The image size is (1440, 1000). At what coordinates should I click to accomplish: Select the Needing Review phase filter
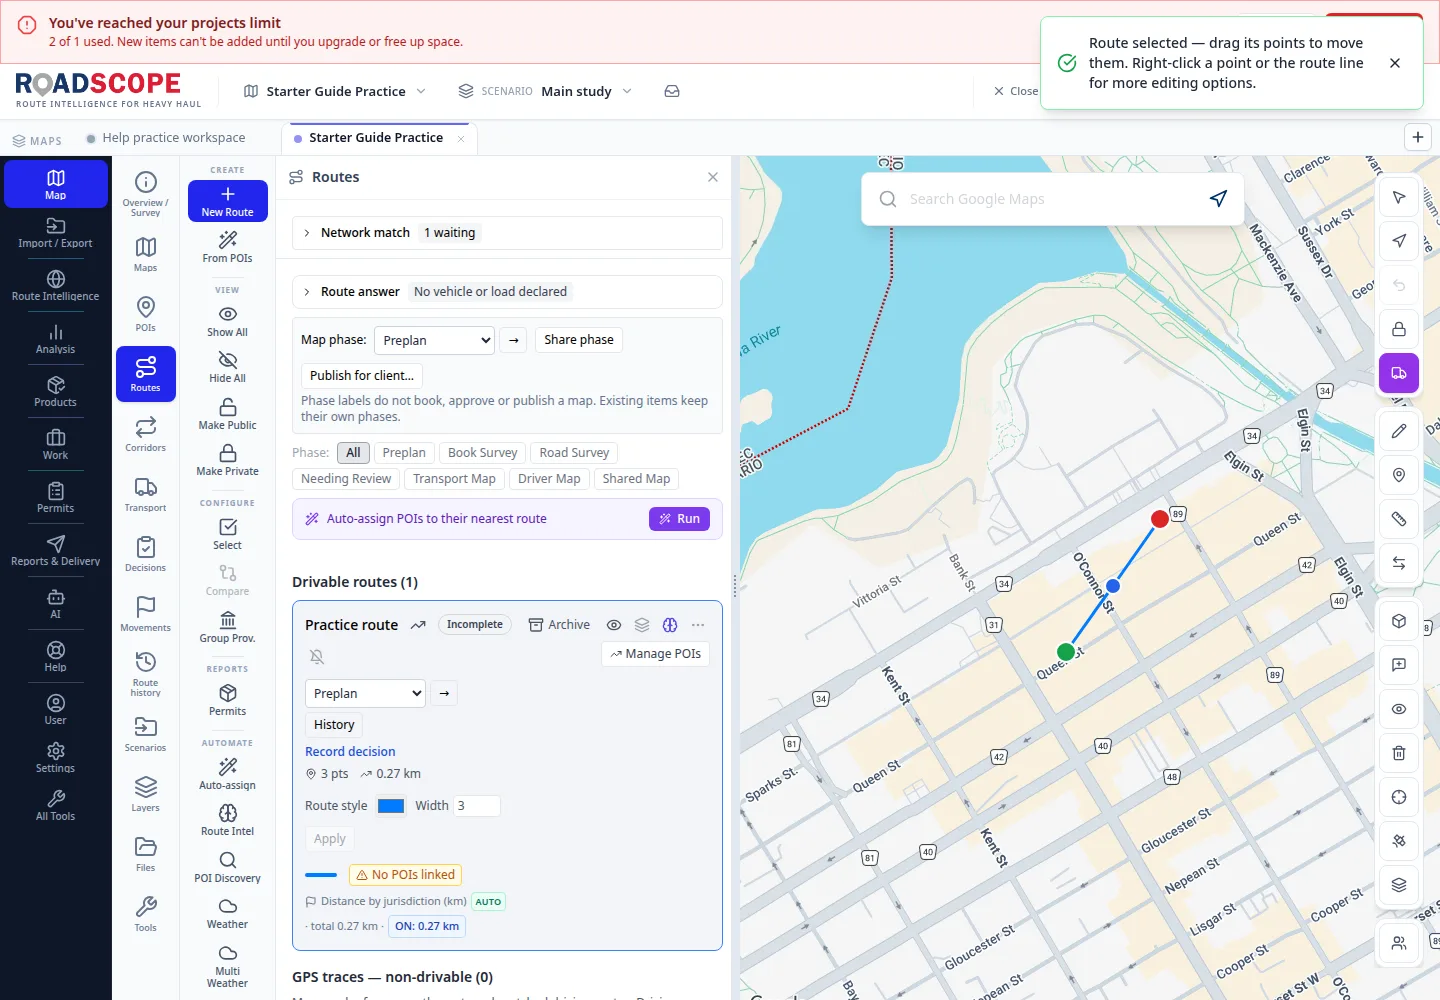point(346,479)
